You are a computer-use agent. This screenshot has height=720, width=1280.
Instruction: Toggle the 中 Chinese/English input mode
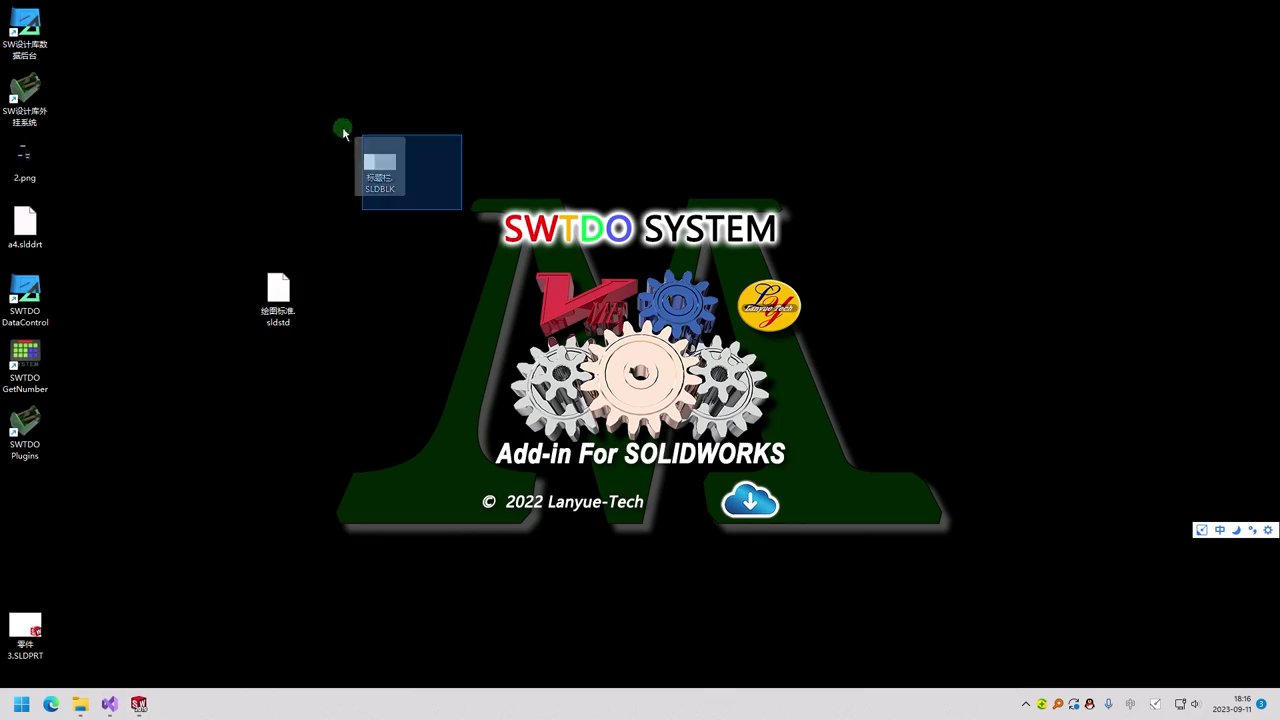click(x=1219, y=530)
